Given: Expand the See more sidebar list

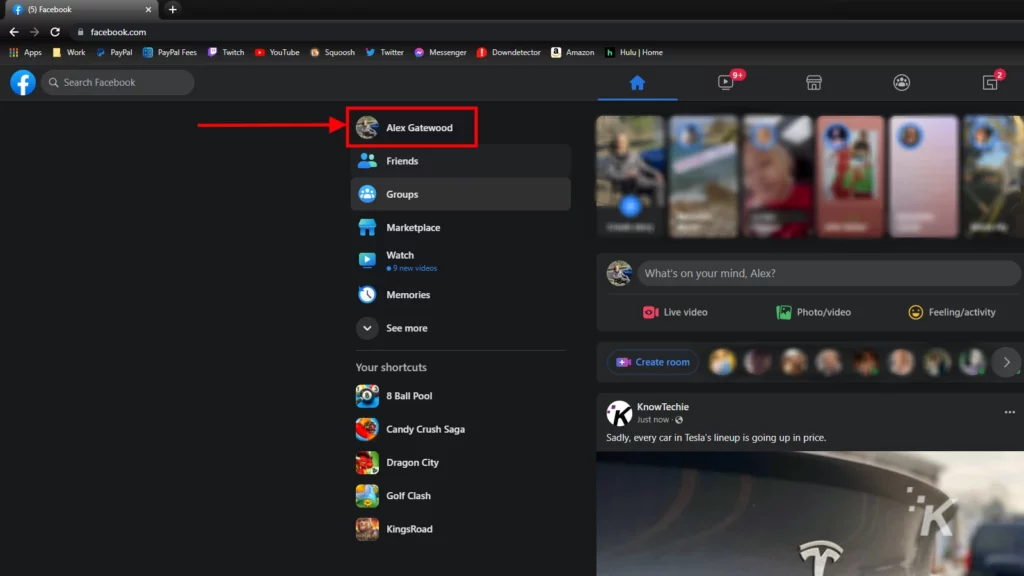Looking at the screenshot, I should pos(460,328).
